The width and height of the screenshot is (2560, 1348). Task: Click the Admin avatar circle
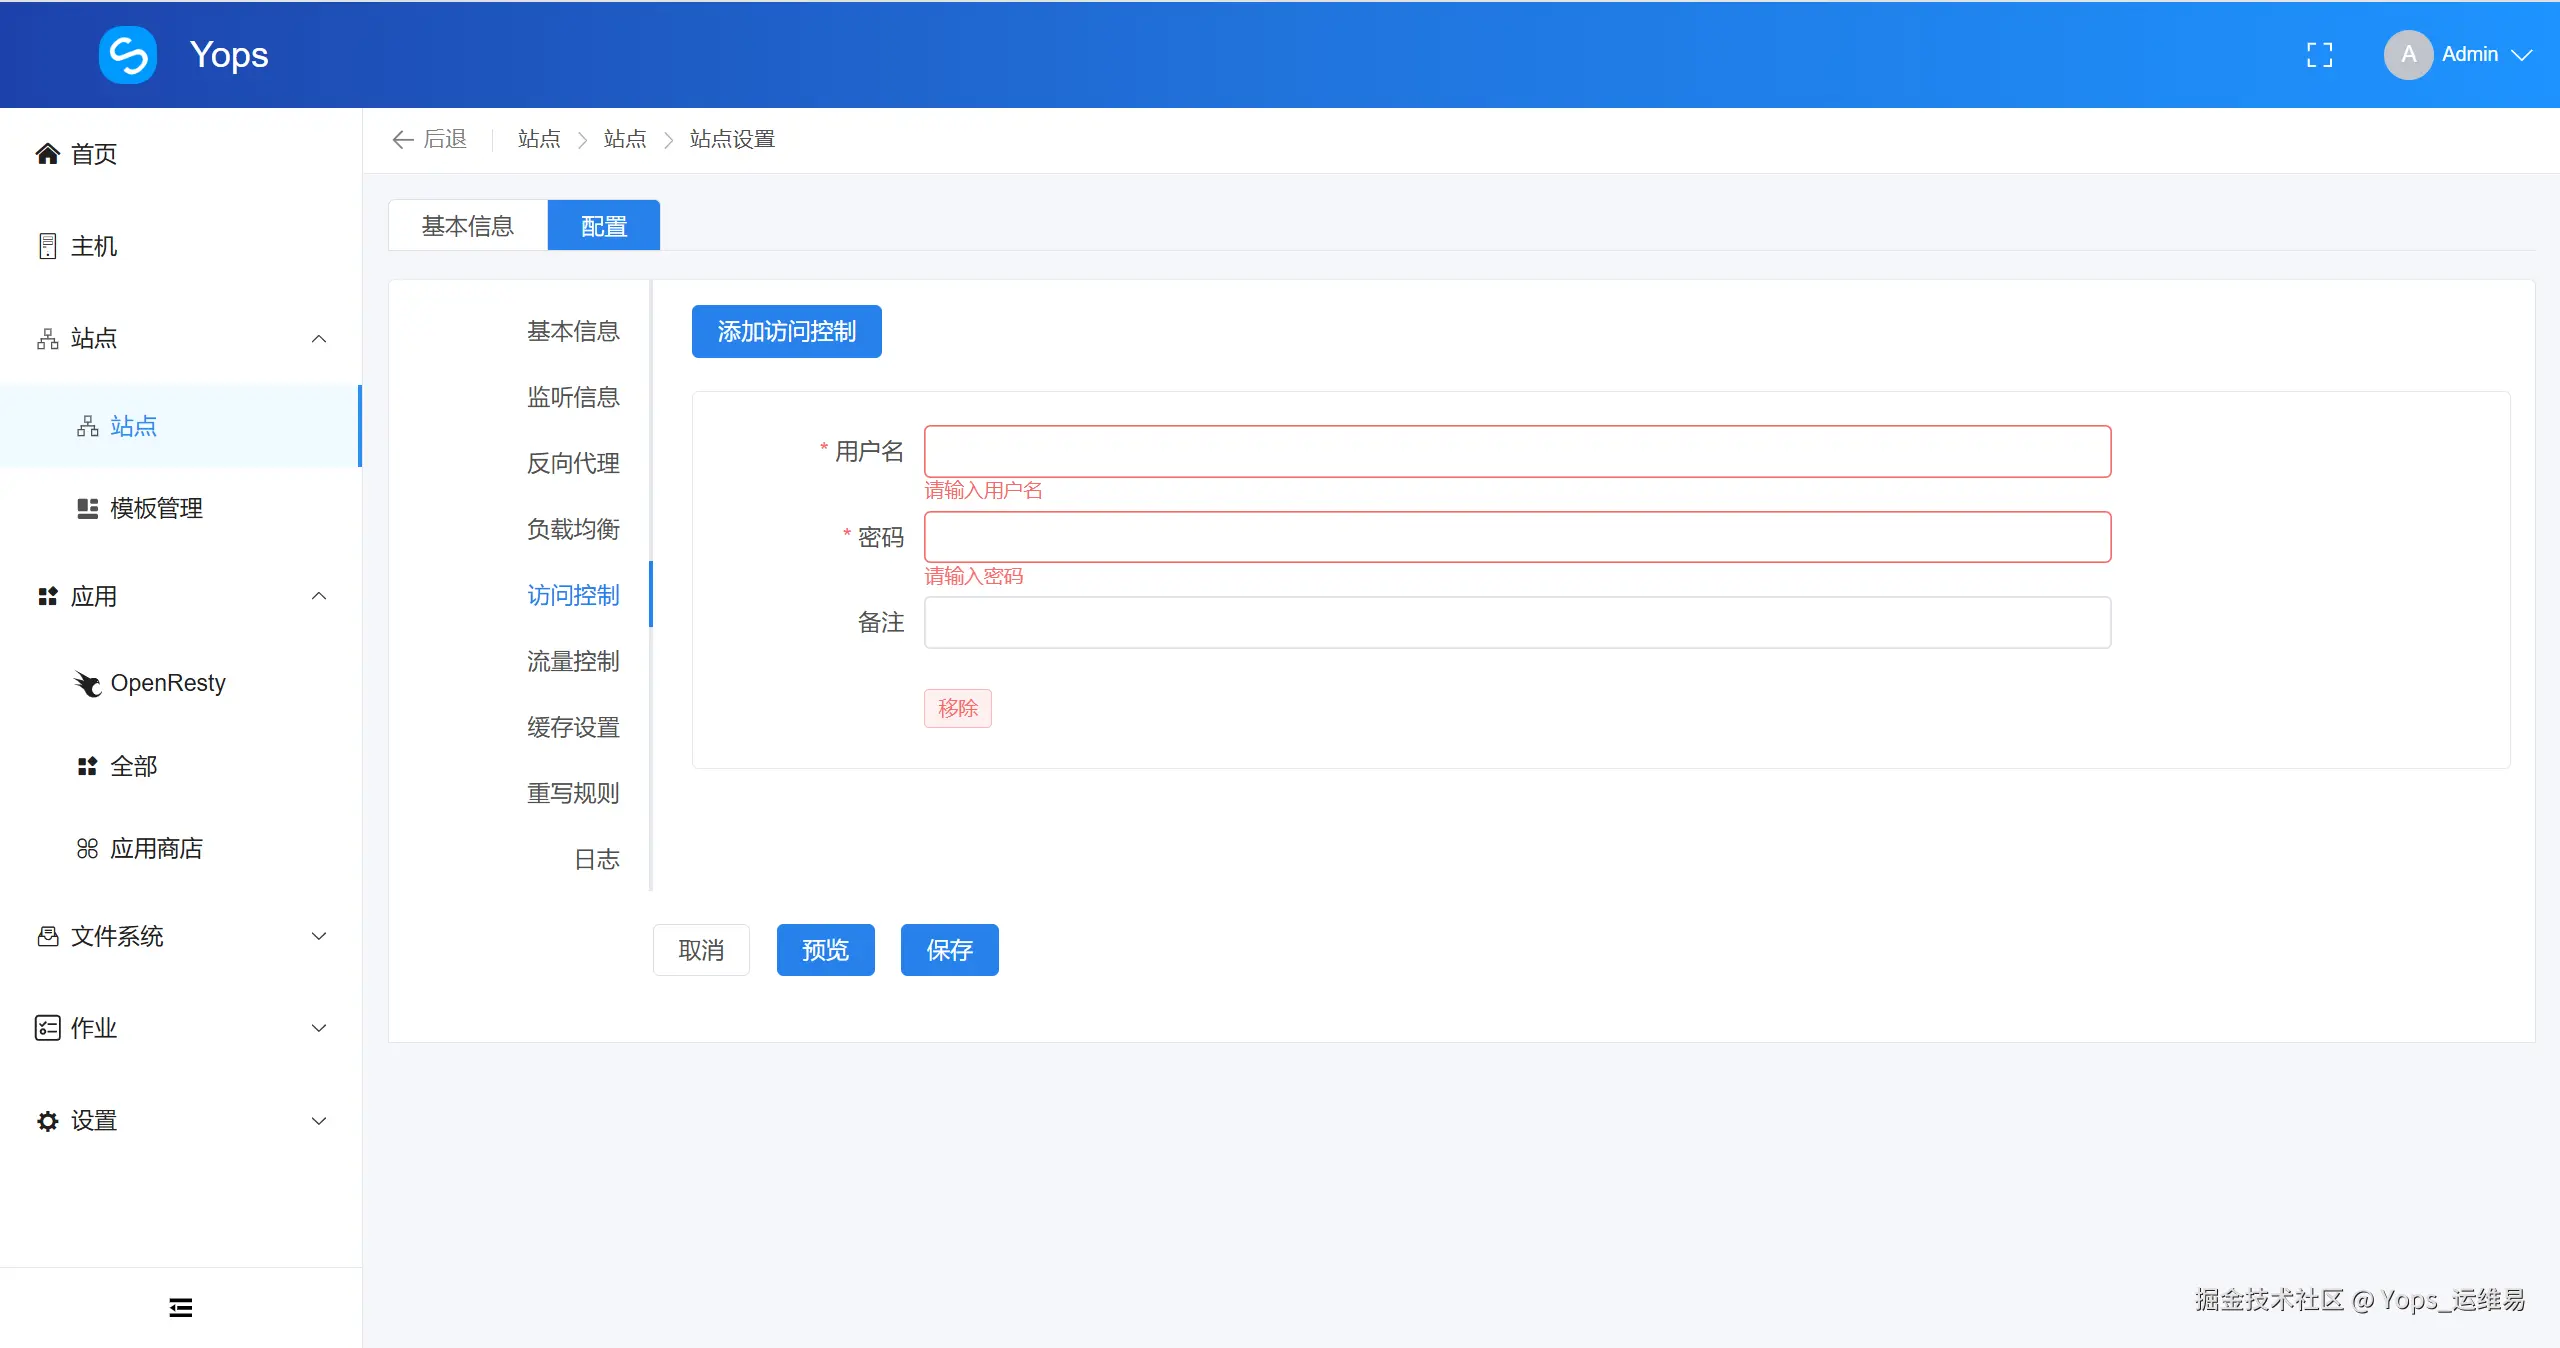pos(2409,55)
